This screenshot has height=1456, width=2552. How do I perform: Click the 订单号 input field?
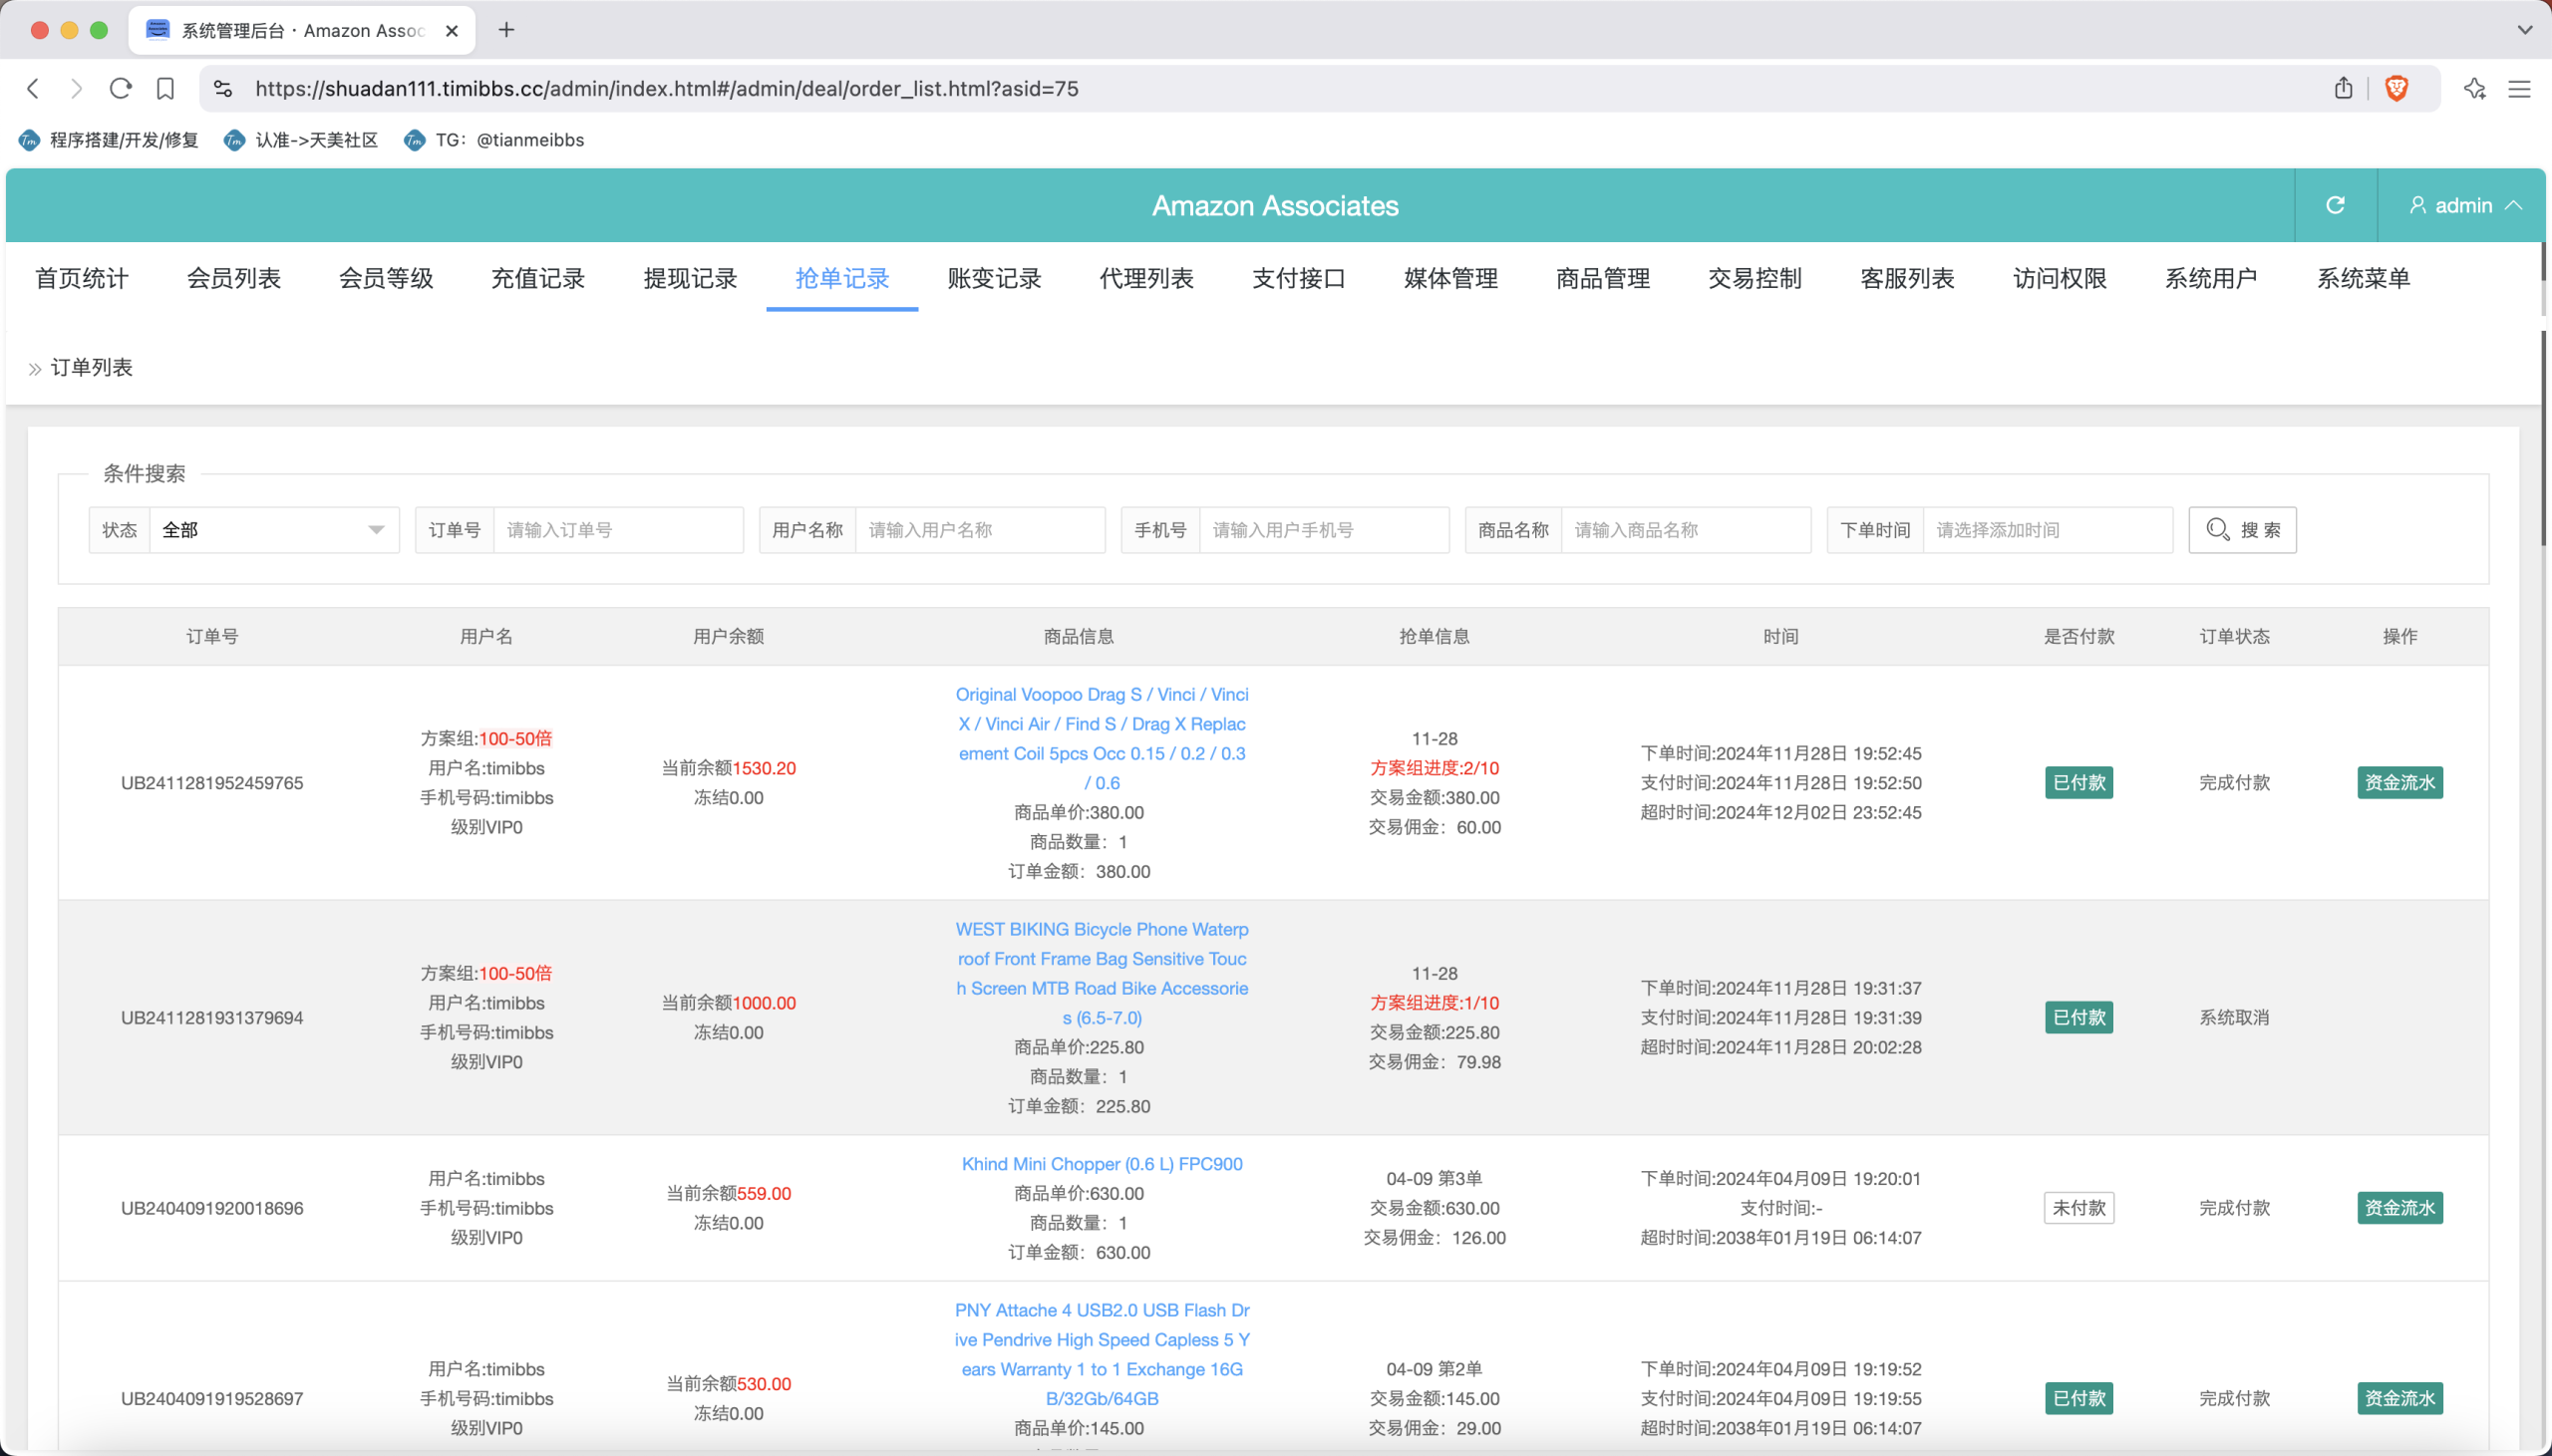click(618, 530)
